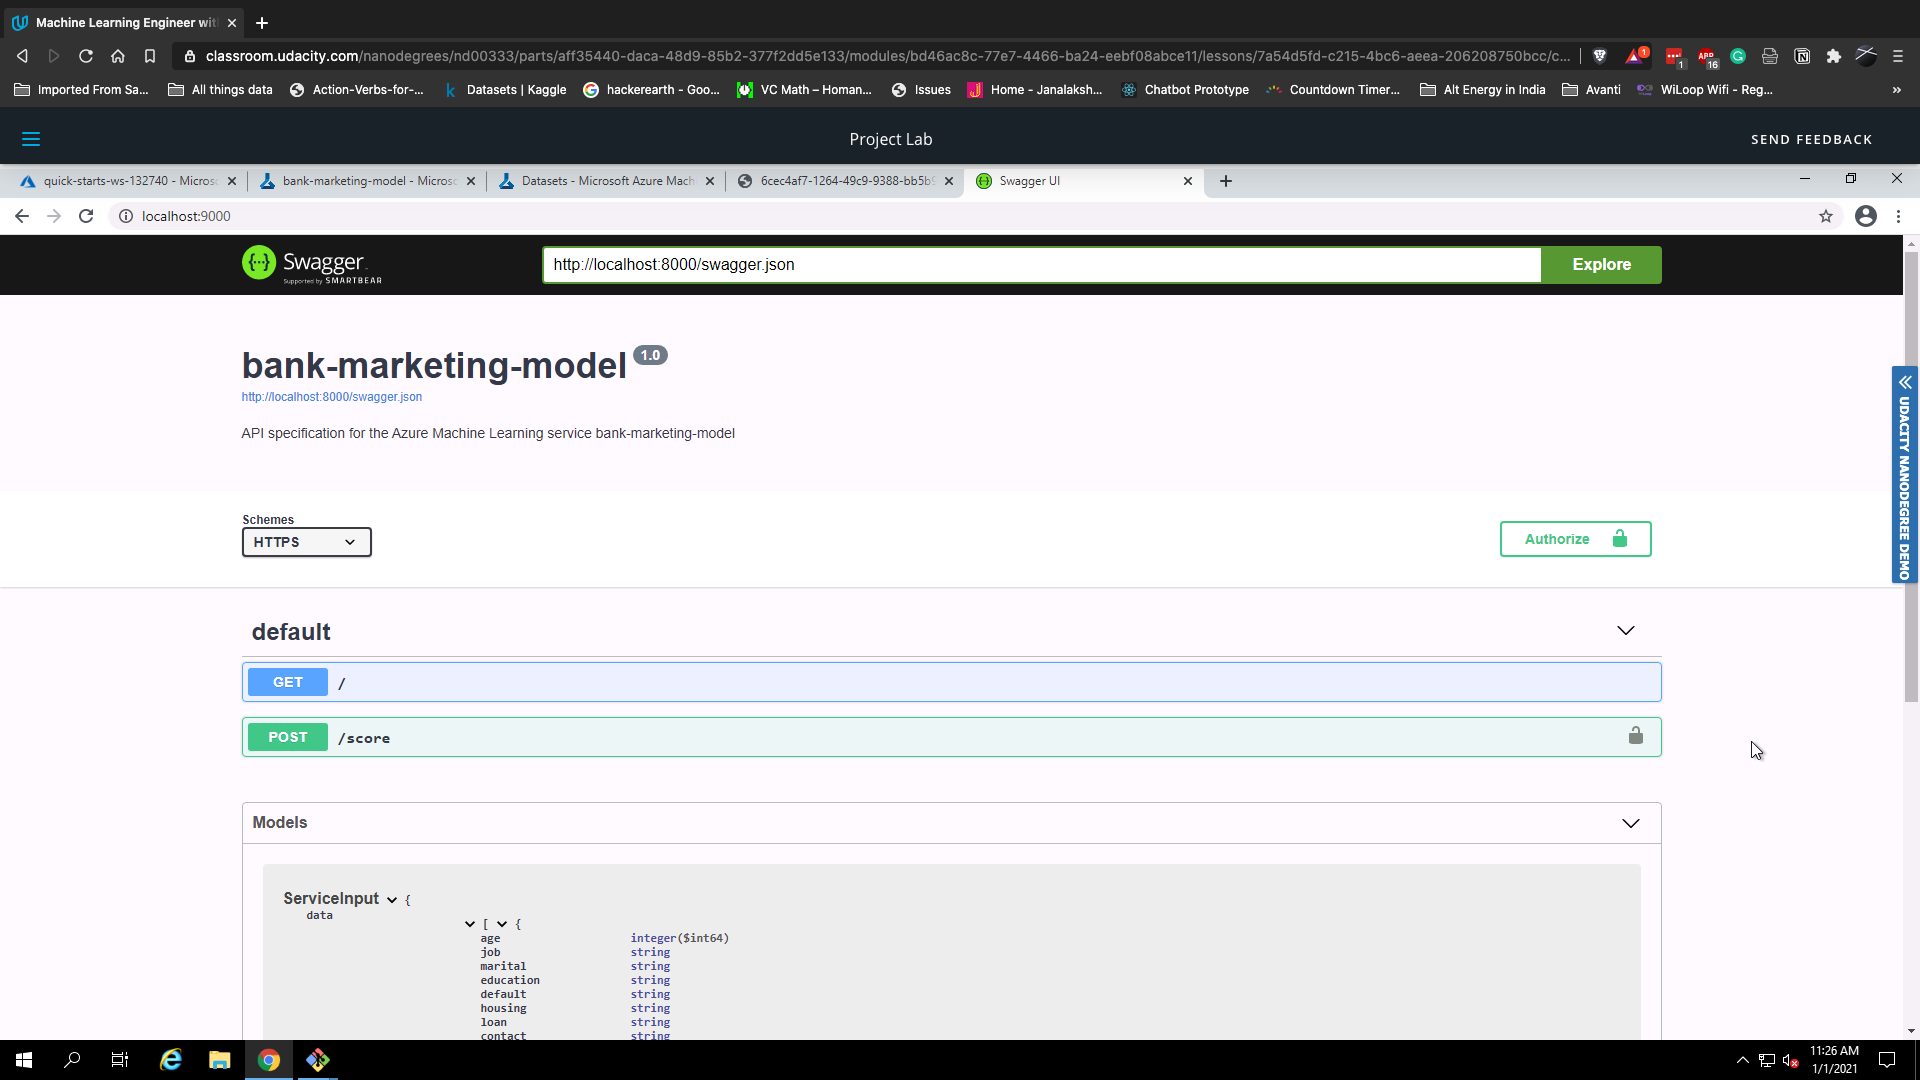This screenshot has height=1080, width=1920.
Task: Switch to the Datasets Azure Machine Learning tab
Action: 607,181
